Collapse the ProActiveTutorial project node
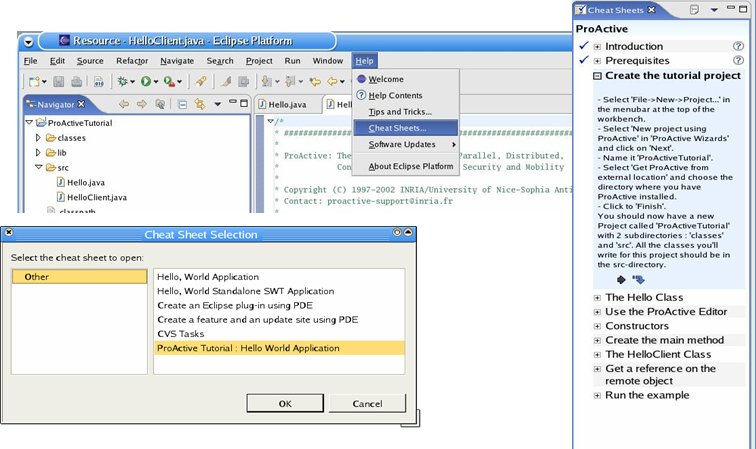 (29, 122)
